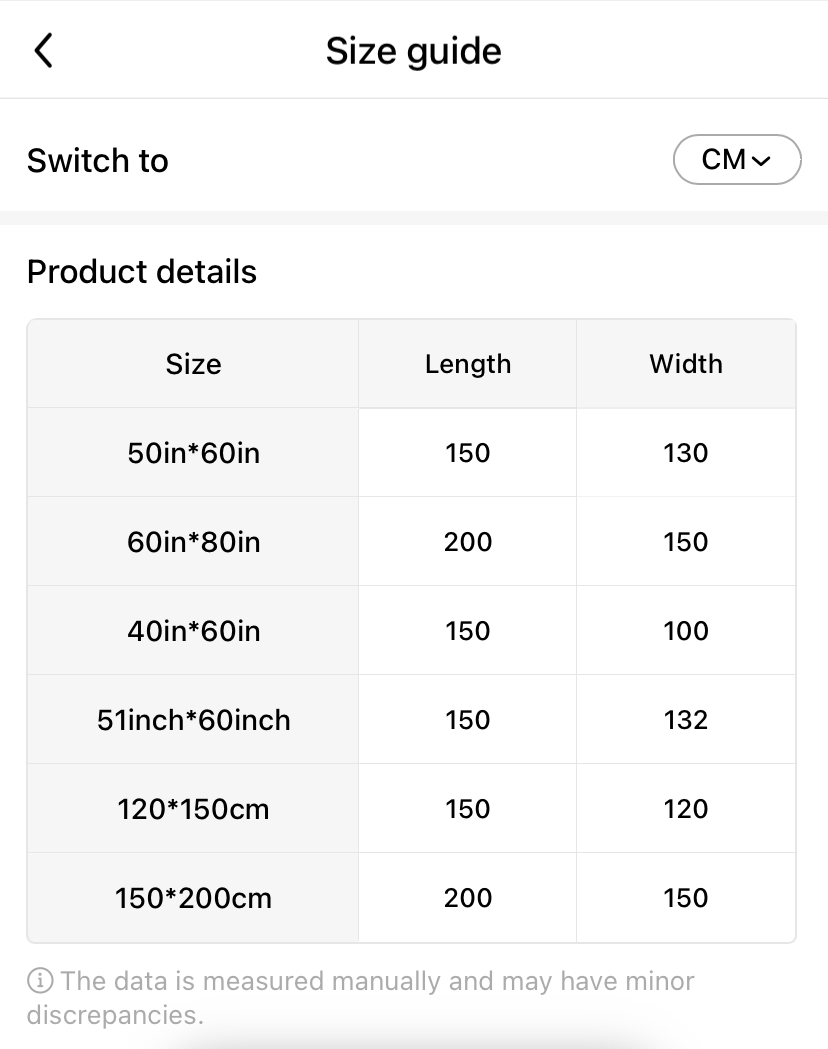The width and height of the screenshot is (828, 1049).
Task: Tap the 40in*60in size row
Action: [193, 631]
